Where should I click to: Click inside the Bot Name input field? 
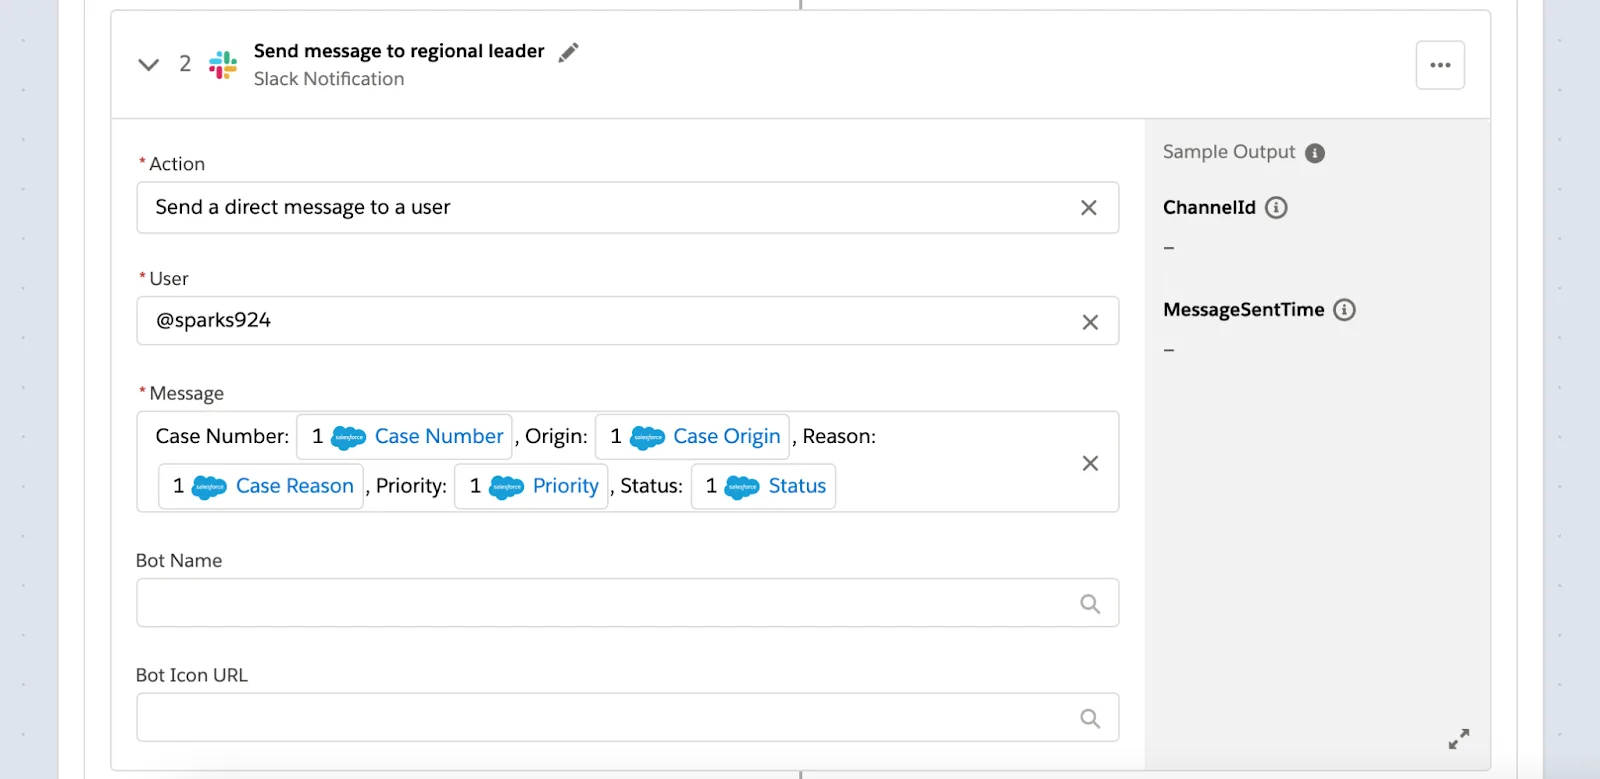tap(600, 603)
